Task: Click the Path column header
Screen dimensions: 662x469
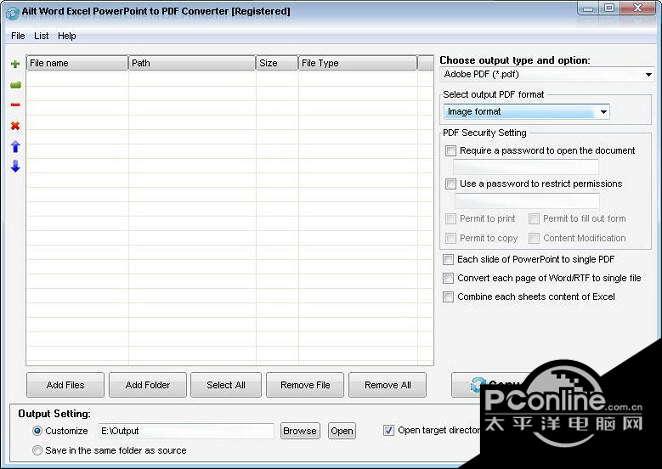Action: 192,63
